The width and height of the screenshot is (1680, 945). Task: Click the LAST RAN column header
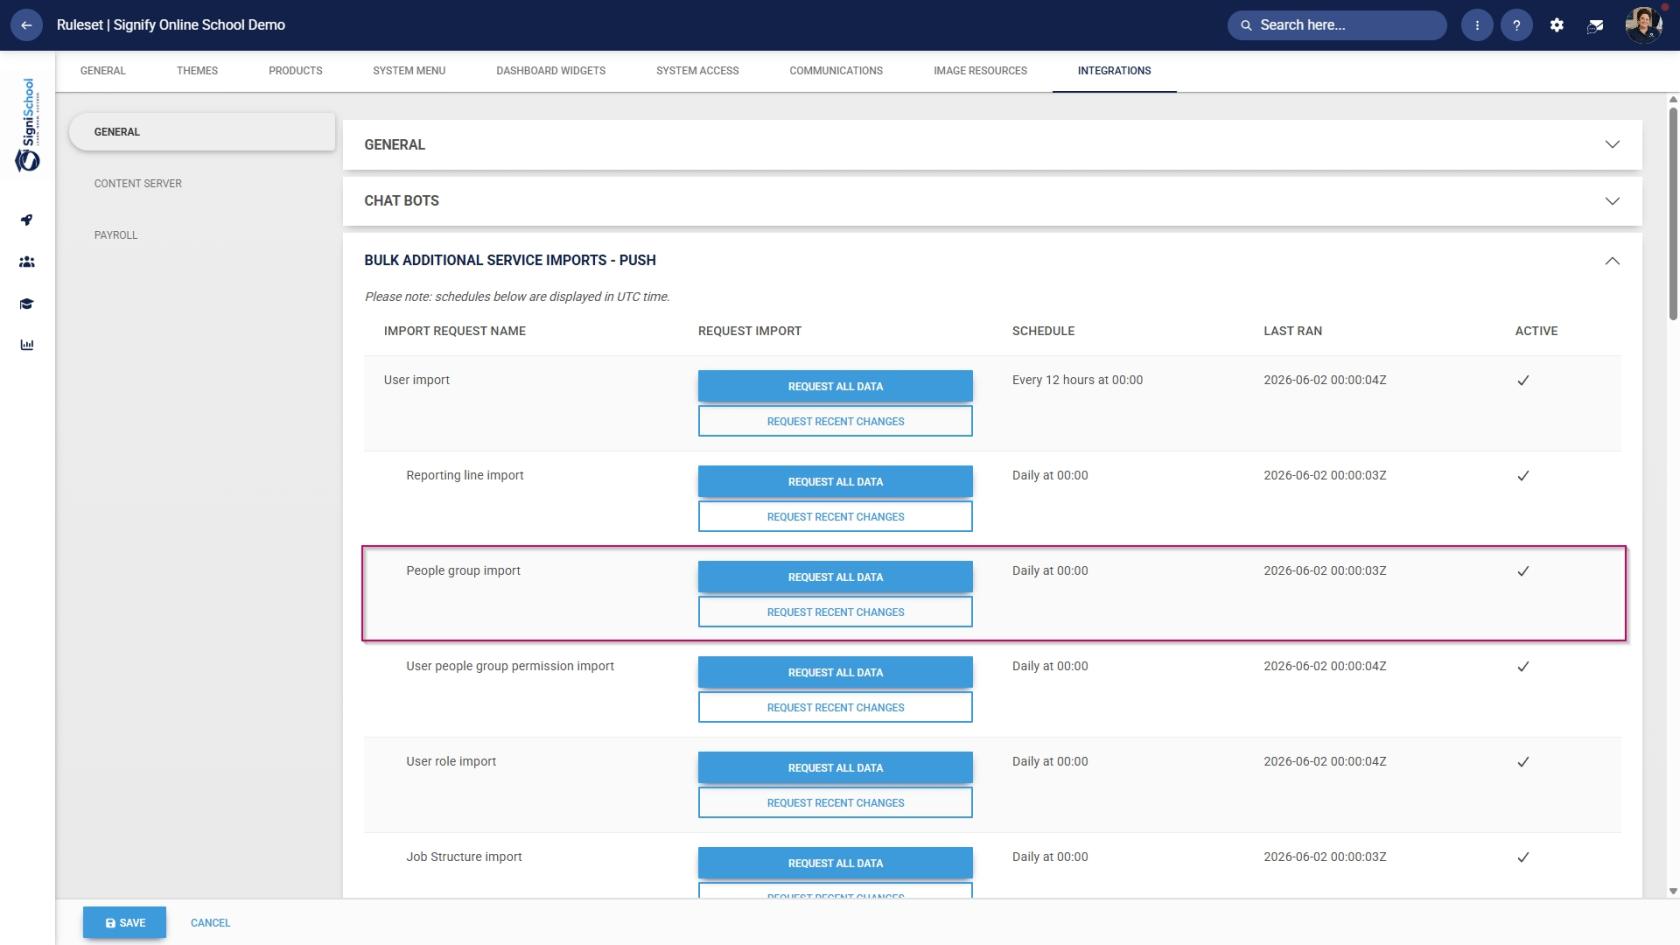tap(1292, 331)
